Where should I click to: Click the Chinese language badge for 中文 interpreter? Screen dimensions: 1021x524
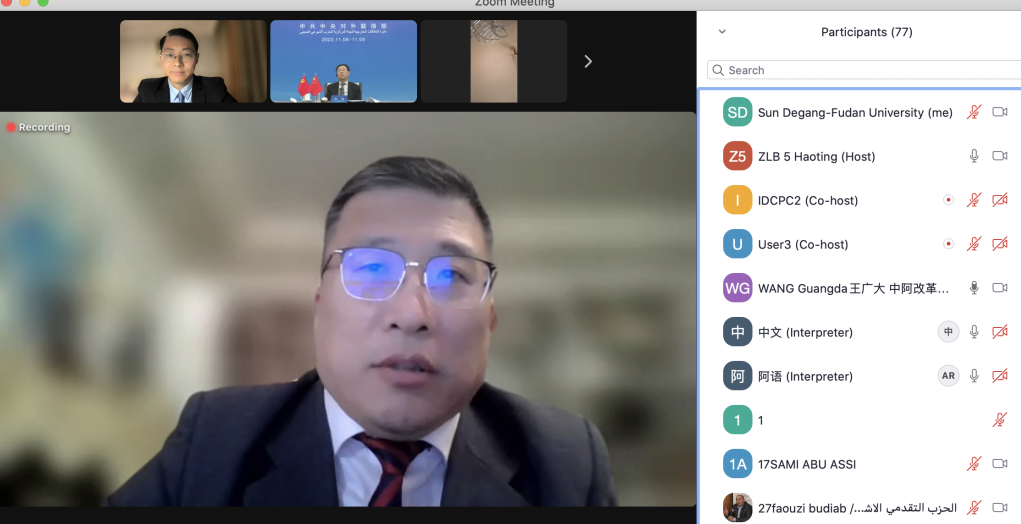pos(948,332)
